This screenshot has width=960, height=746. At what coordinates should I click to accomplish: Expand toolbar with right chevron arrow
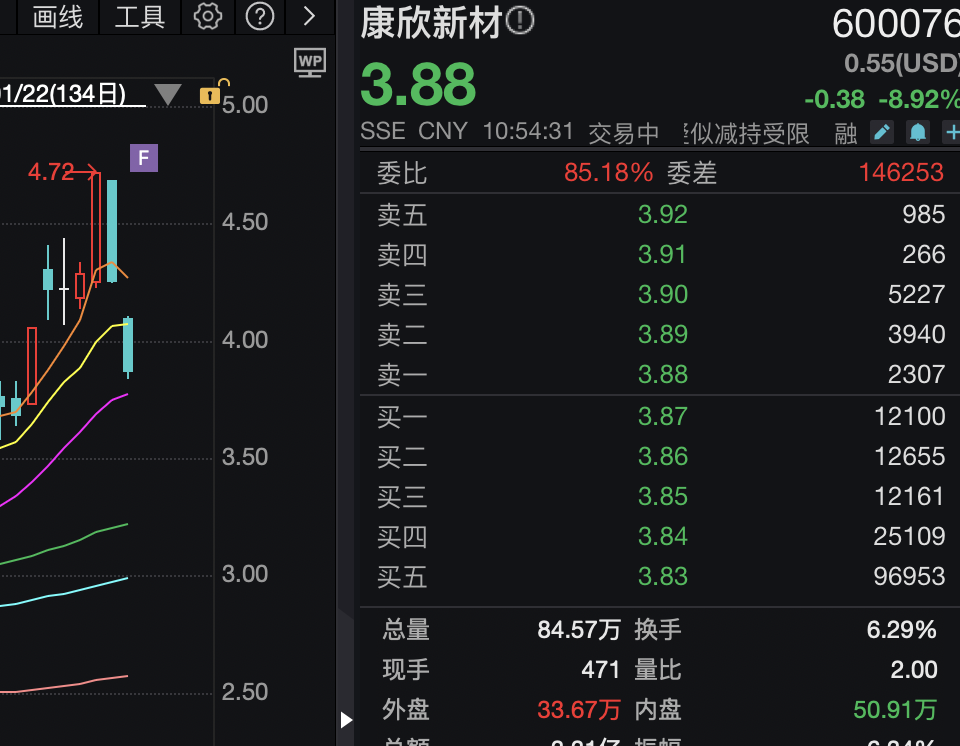tap(309, 17)
